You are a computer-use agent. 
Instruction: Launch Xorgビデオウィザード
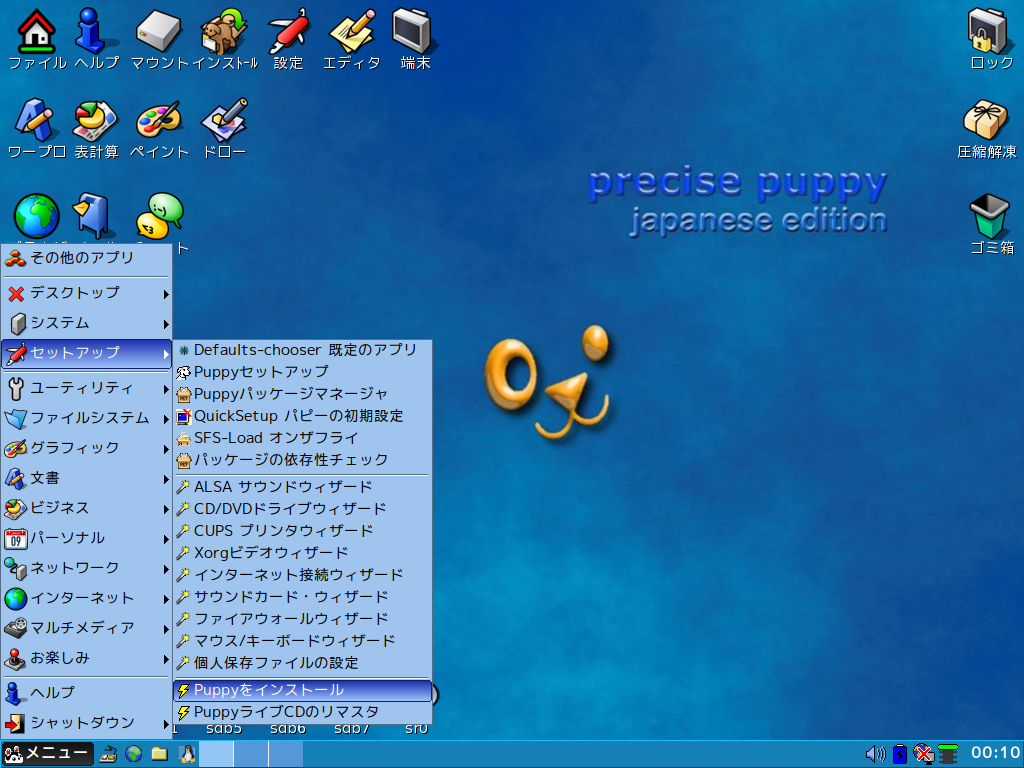pyautogui.click(x=302, y=553)
